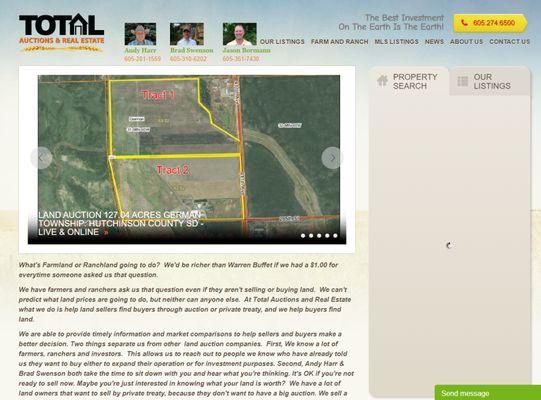Viewport: 541px width, 400px height.
Task: Click the paragraph starting 'What's Farmland or Ranchland'
Action: (178, 270)
